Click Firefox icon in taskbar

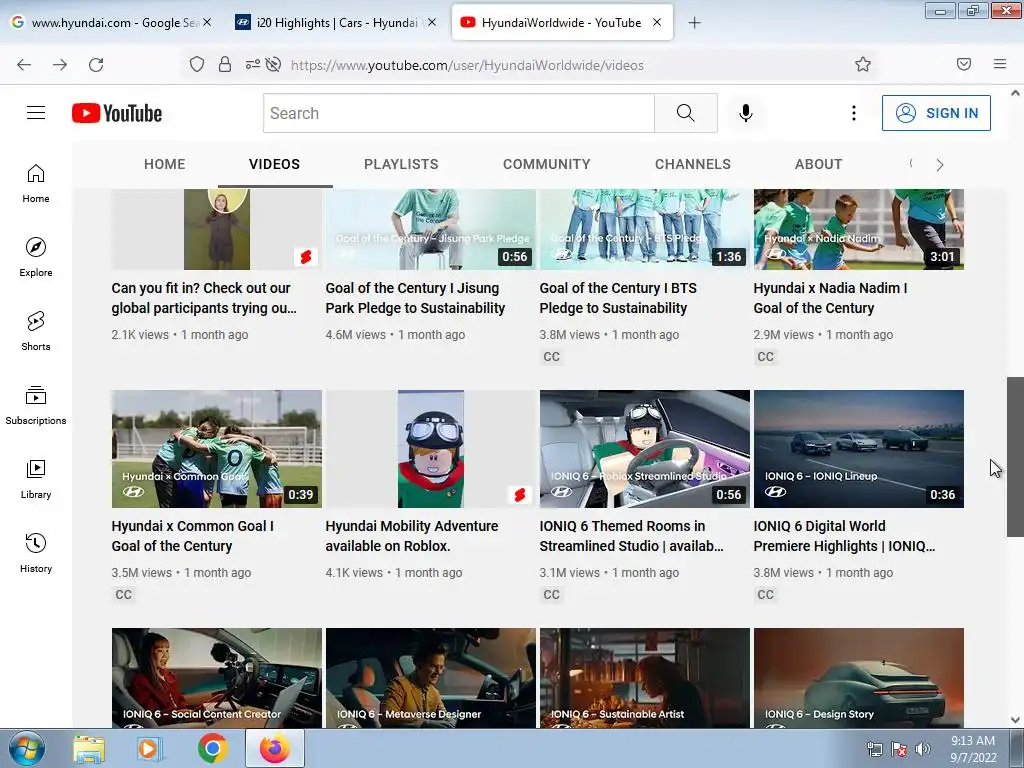click(x=274, y=748)
